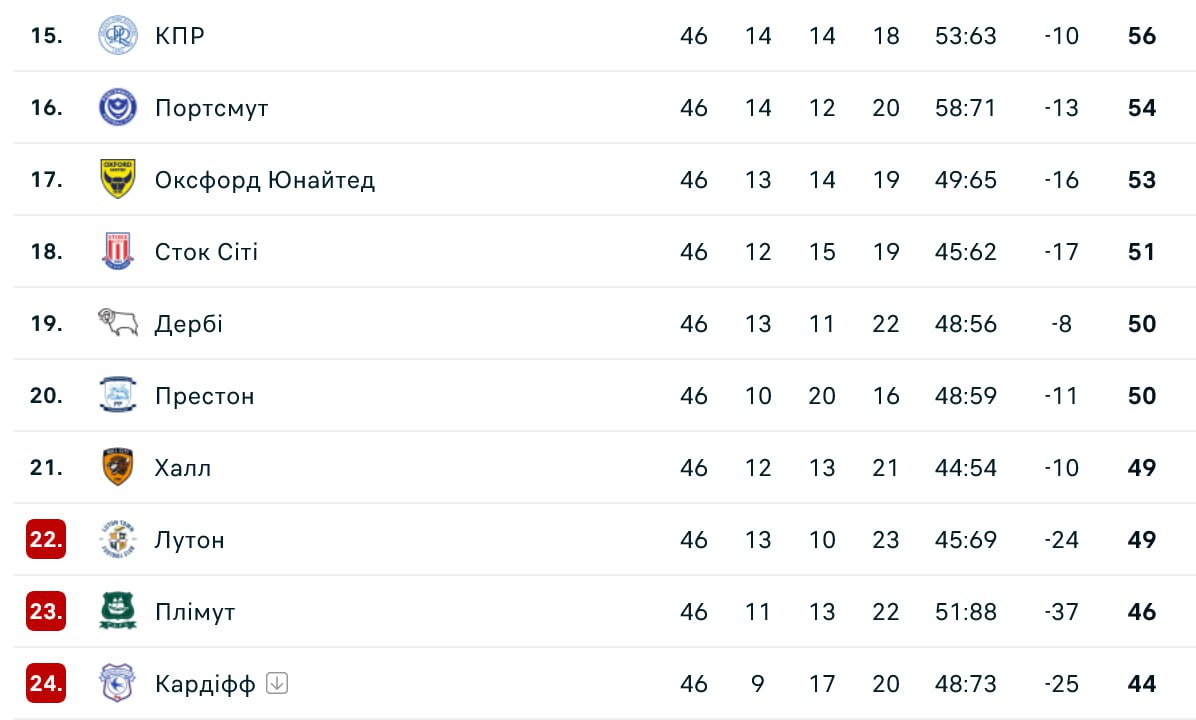Click Дербі's goal record 48:56

965,324
